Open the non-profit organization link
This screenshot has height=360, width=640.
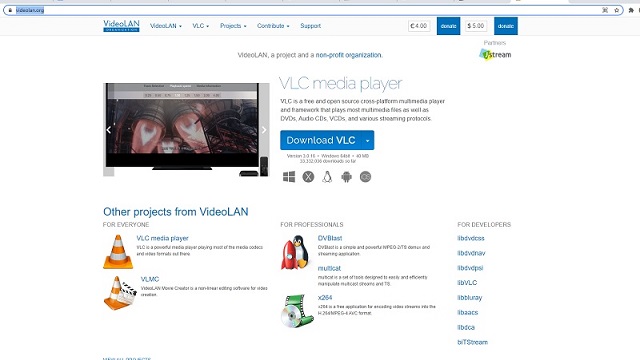[x=349, y=55]
